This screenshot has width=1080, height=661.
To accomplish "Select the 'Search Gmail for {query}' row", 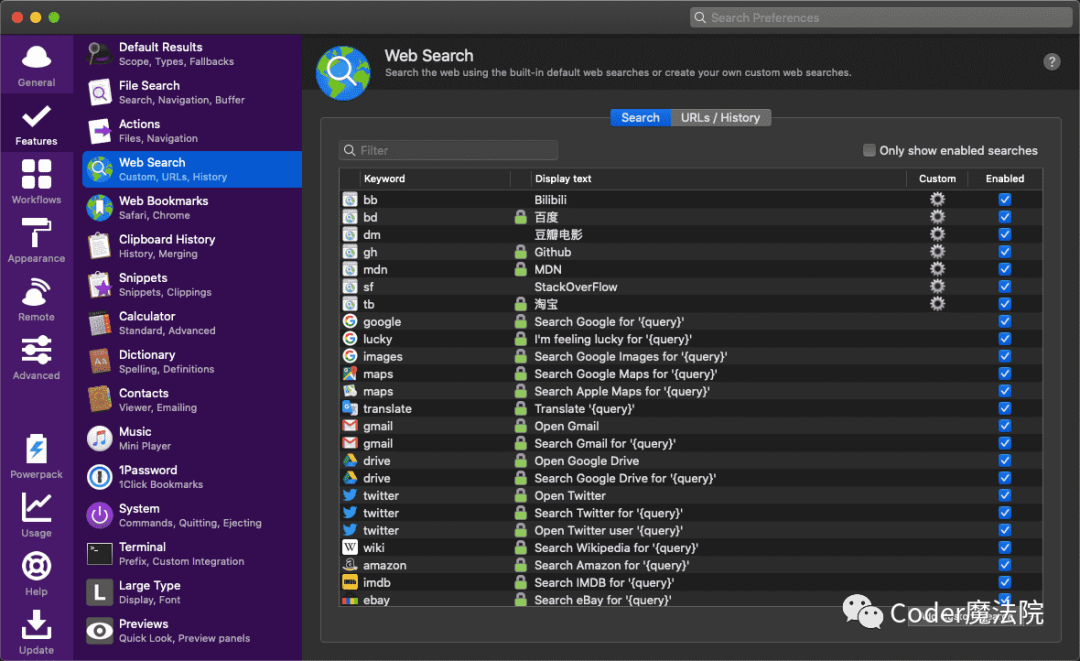I will coord(691,443).
